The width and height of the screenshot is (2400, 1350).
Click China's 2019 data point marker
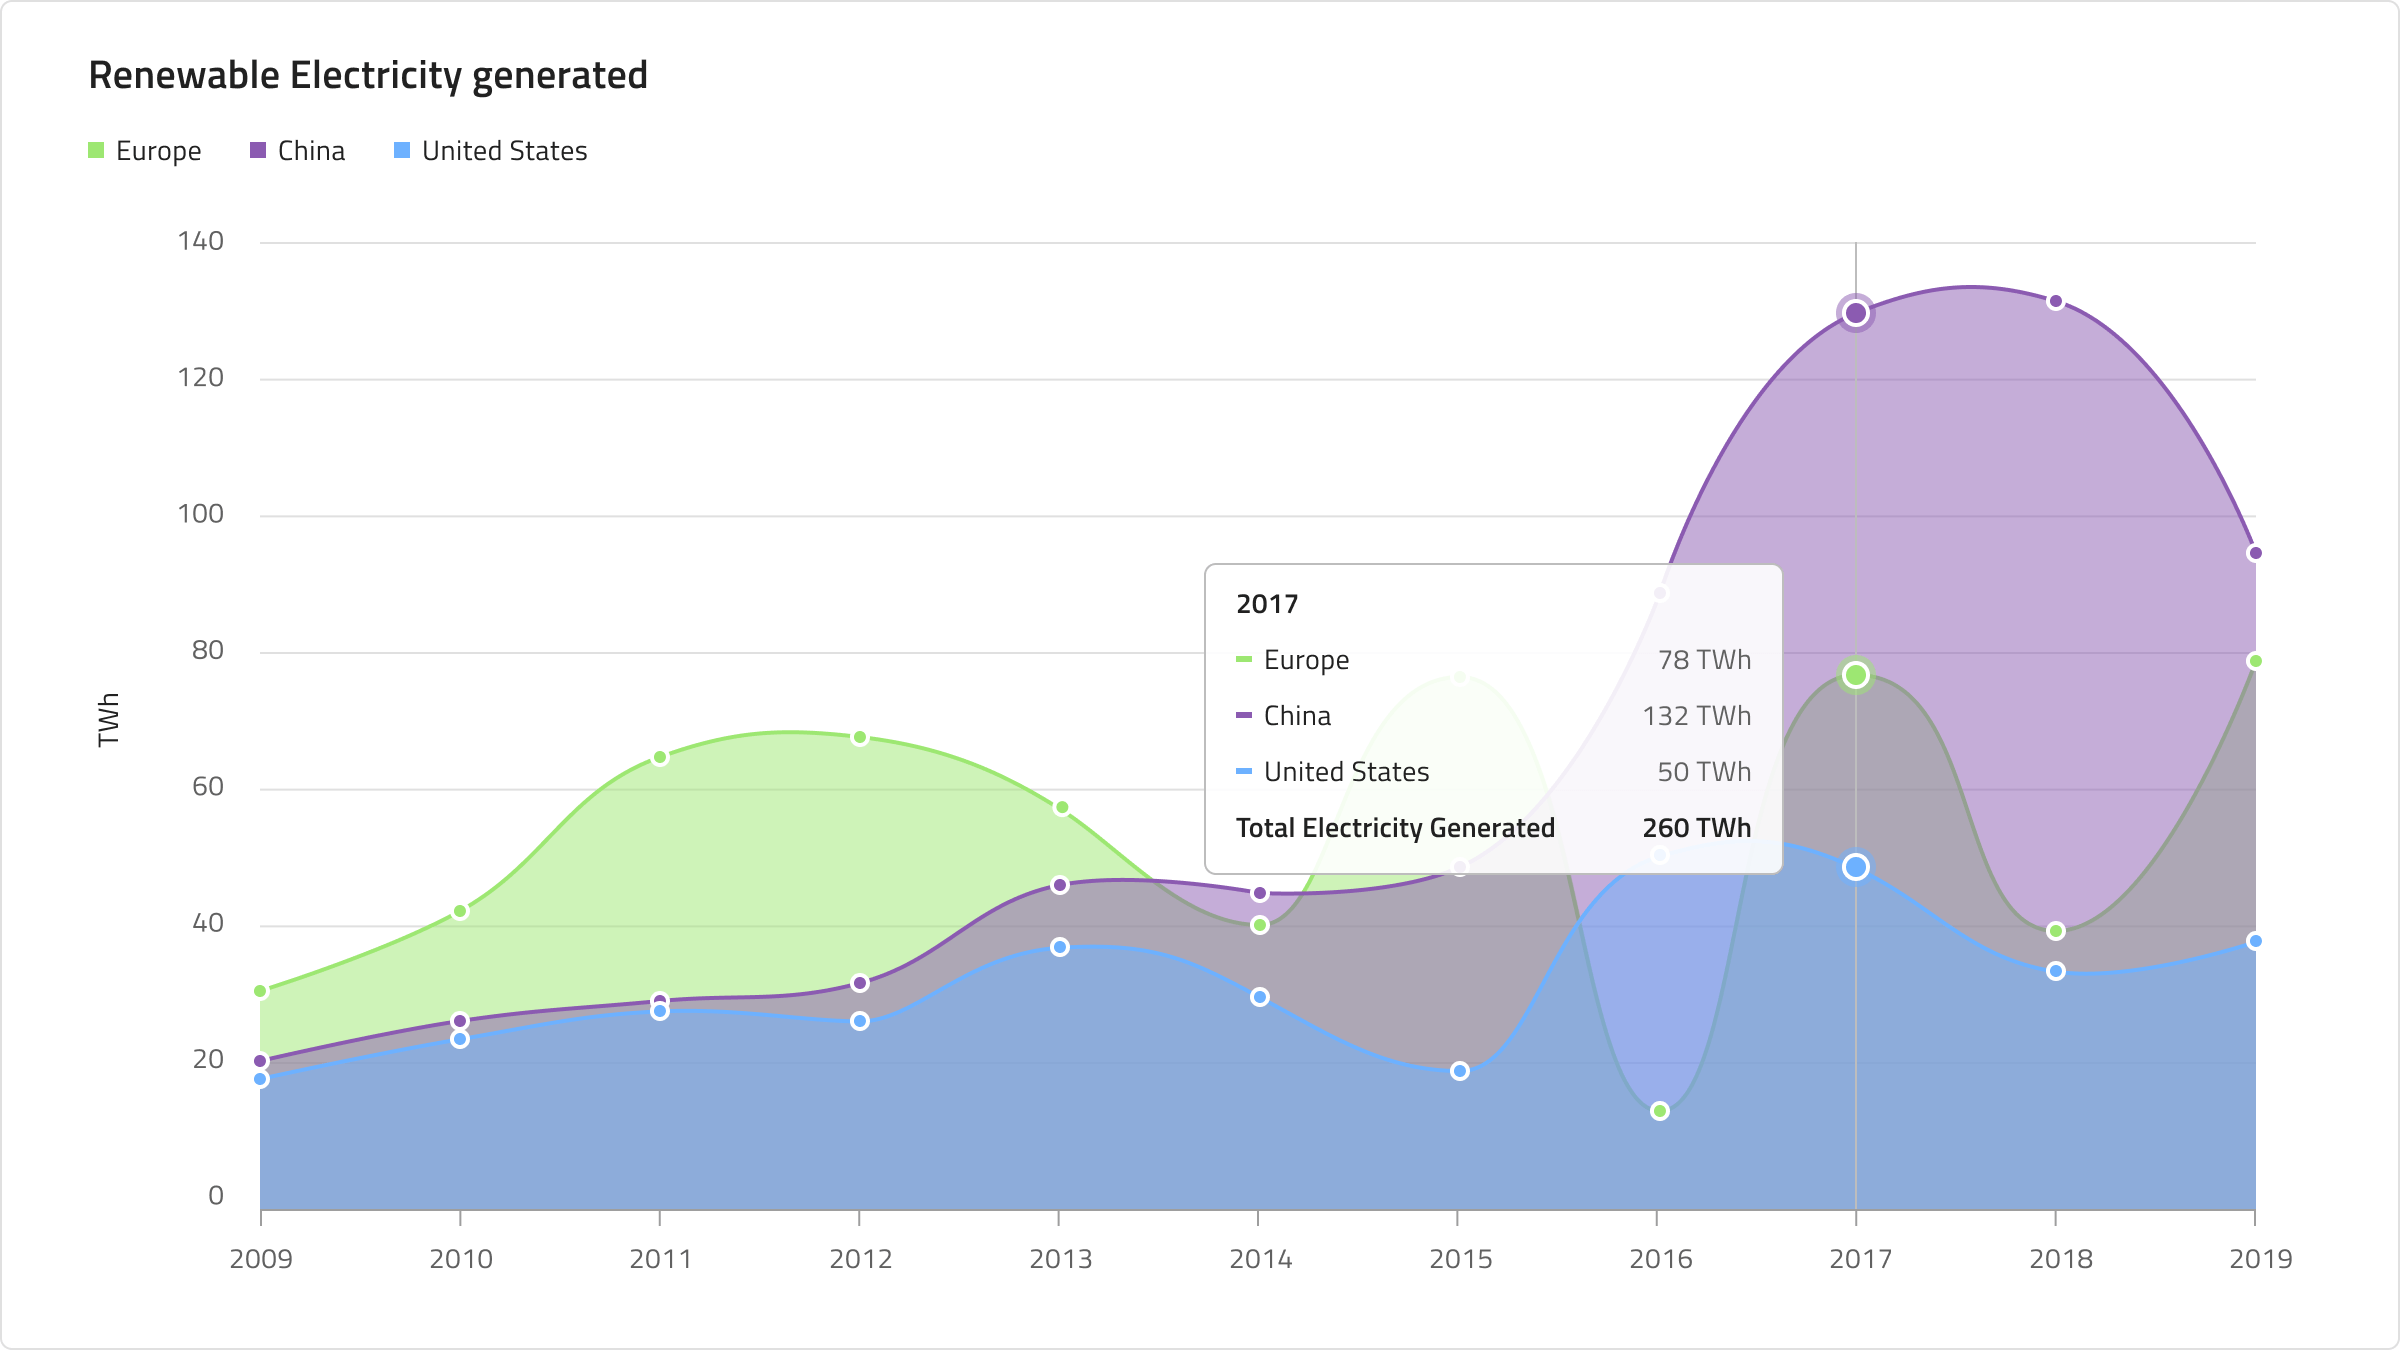[x=2255, y=553]
